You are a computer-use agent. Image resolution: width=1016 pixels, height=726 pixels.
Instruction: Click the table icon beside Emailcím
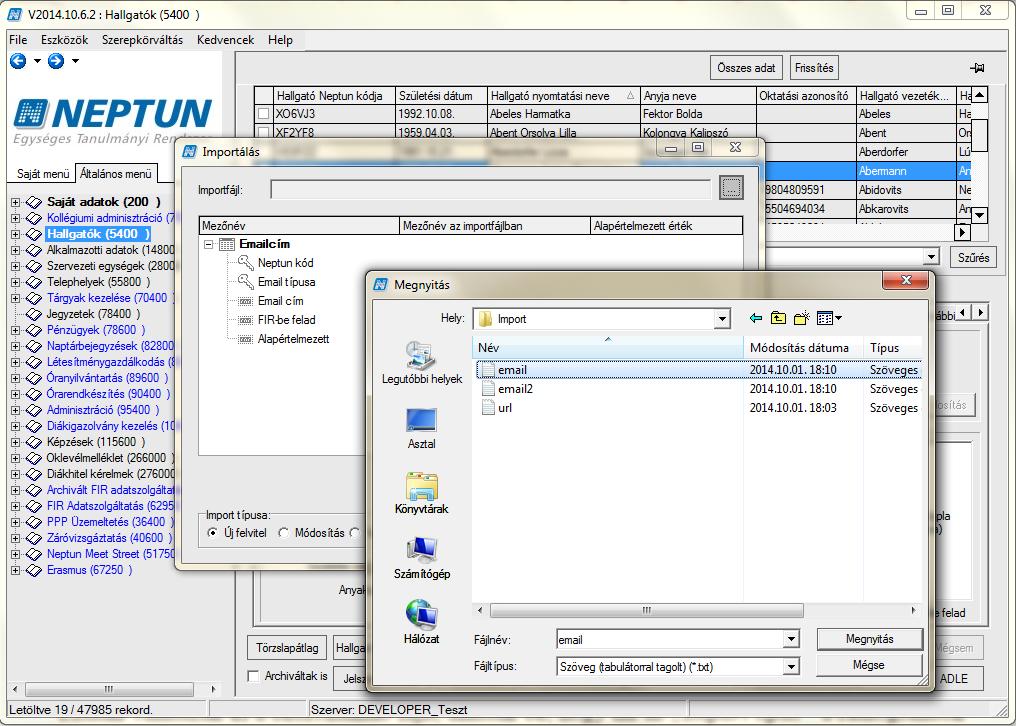(x=227, y=244)
